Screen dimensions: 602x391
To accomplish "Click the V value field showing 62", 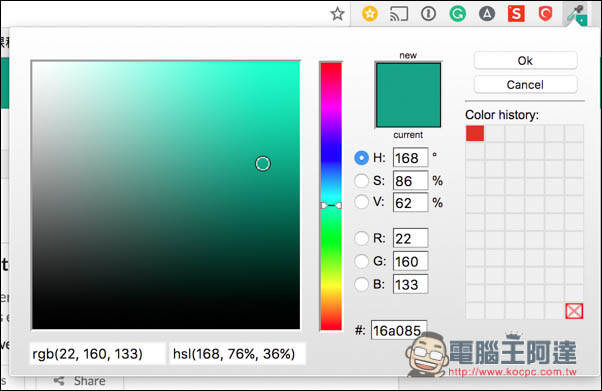I will pos(410,202).
